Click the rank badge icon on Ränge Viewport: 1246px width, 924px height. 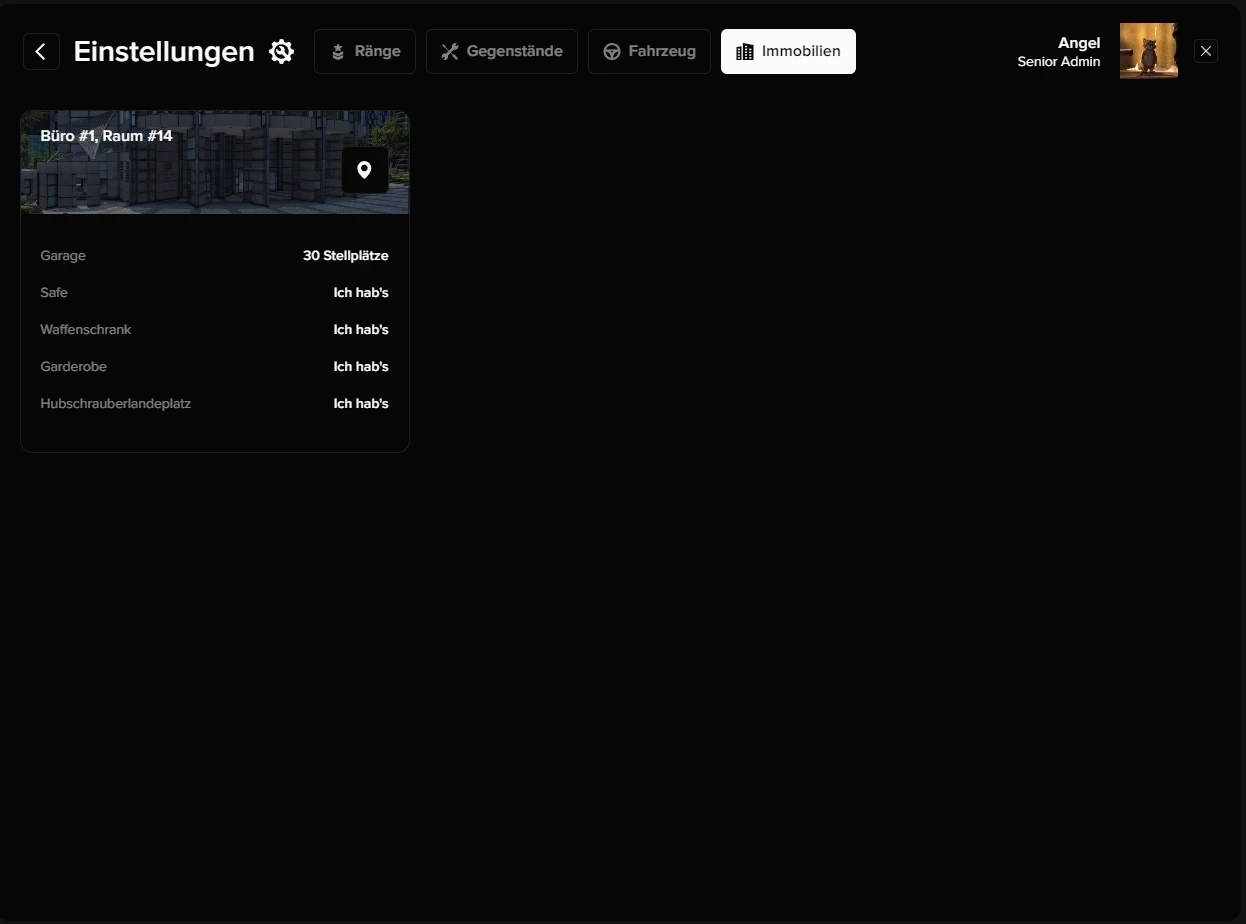[x=338, y=52]
